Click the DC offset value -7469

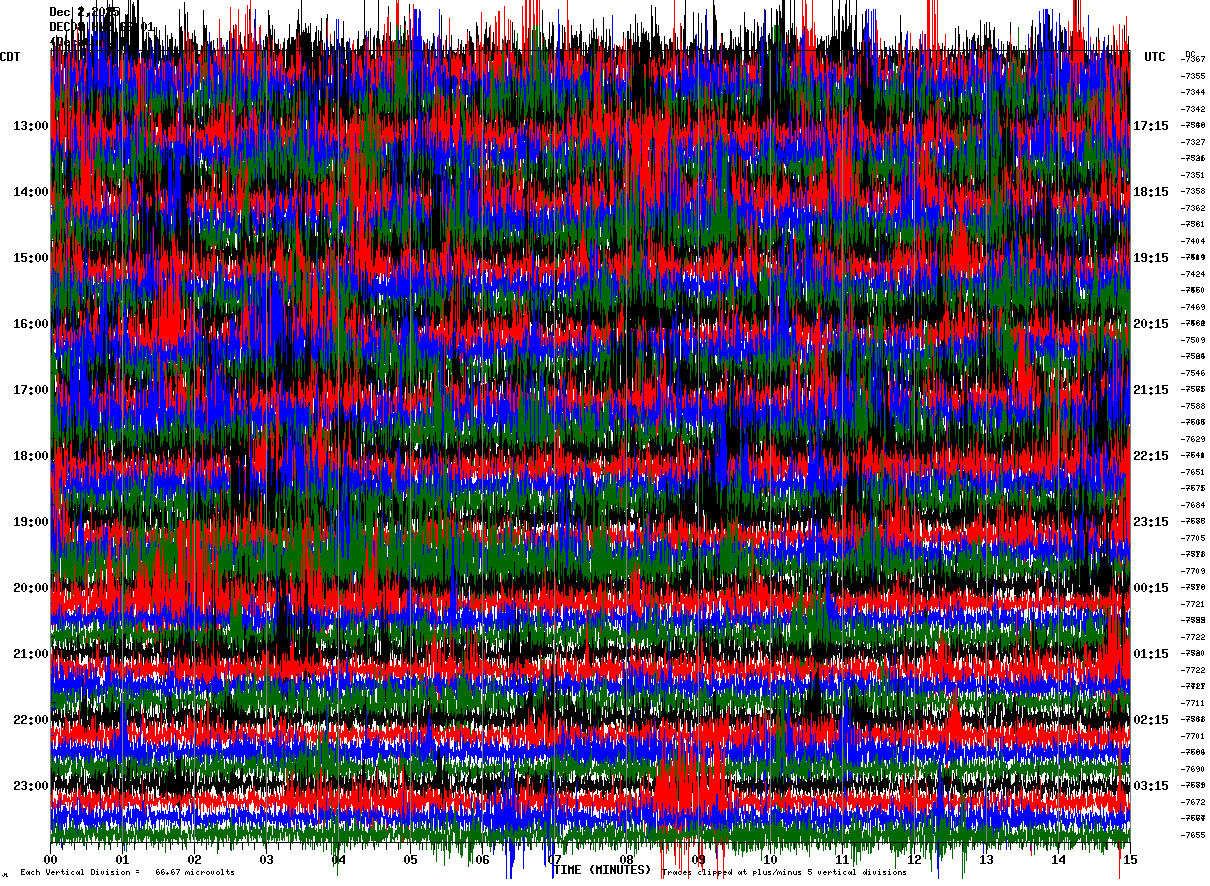(x=1193, y=307)
